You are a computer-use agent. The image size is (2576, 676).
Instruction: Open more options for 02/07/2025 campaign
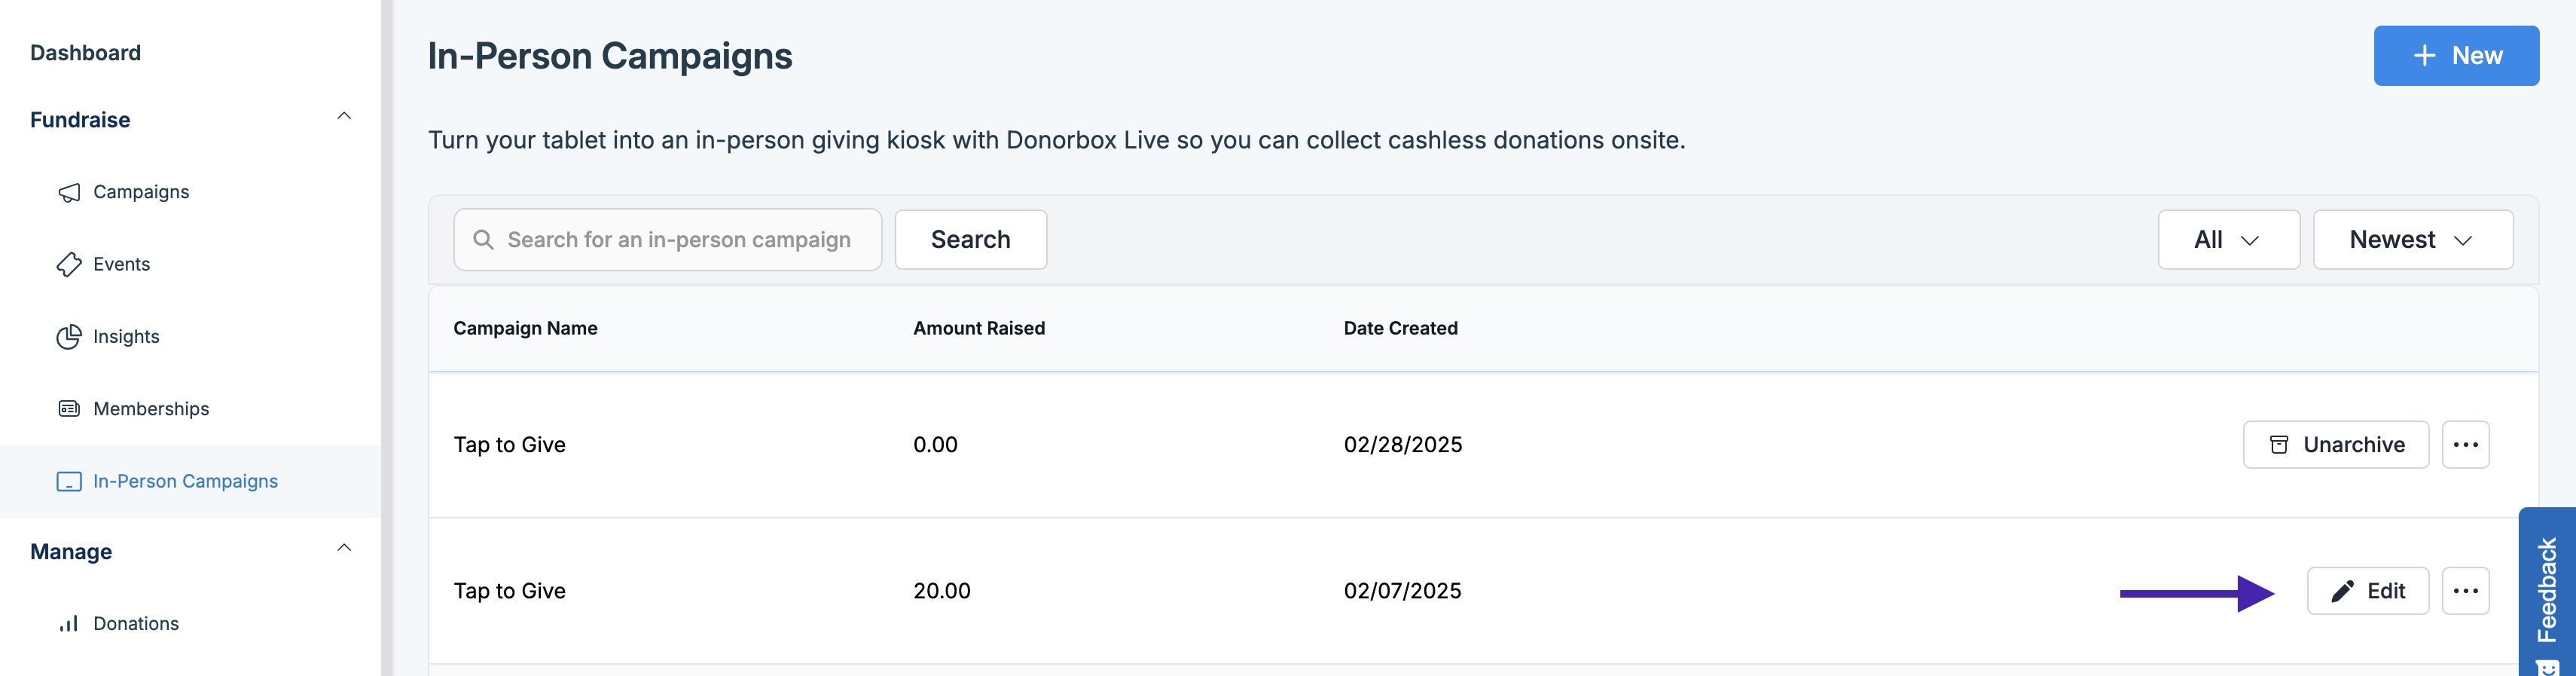2465,591
